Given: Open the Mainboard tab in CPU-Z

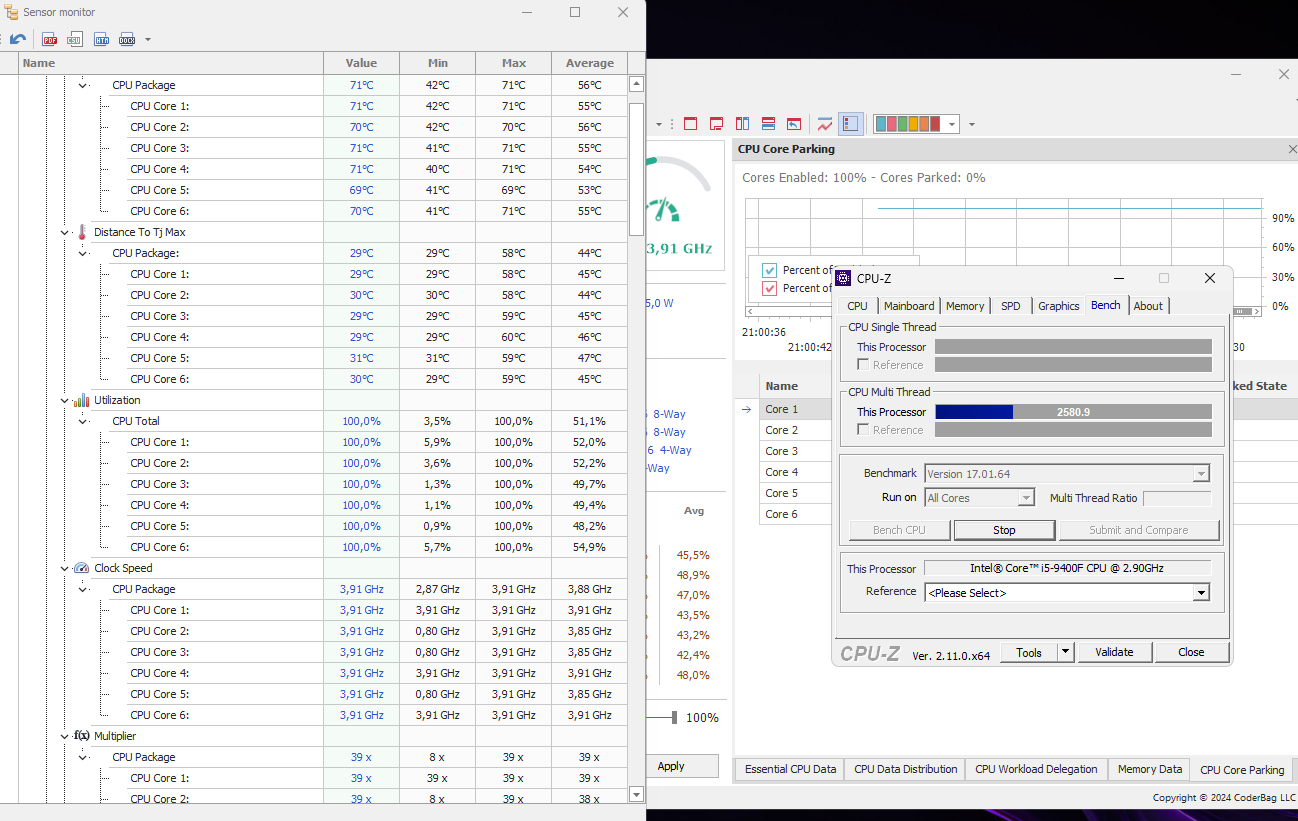Looking at the screenshot, I should [909, 306].
